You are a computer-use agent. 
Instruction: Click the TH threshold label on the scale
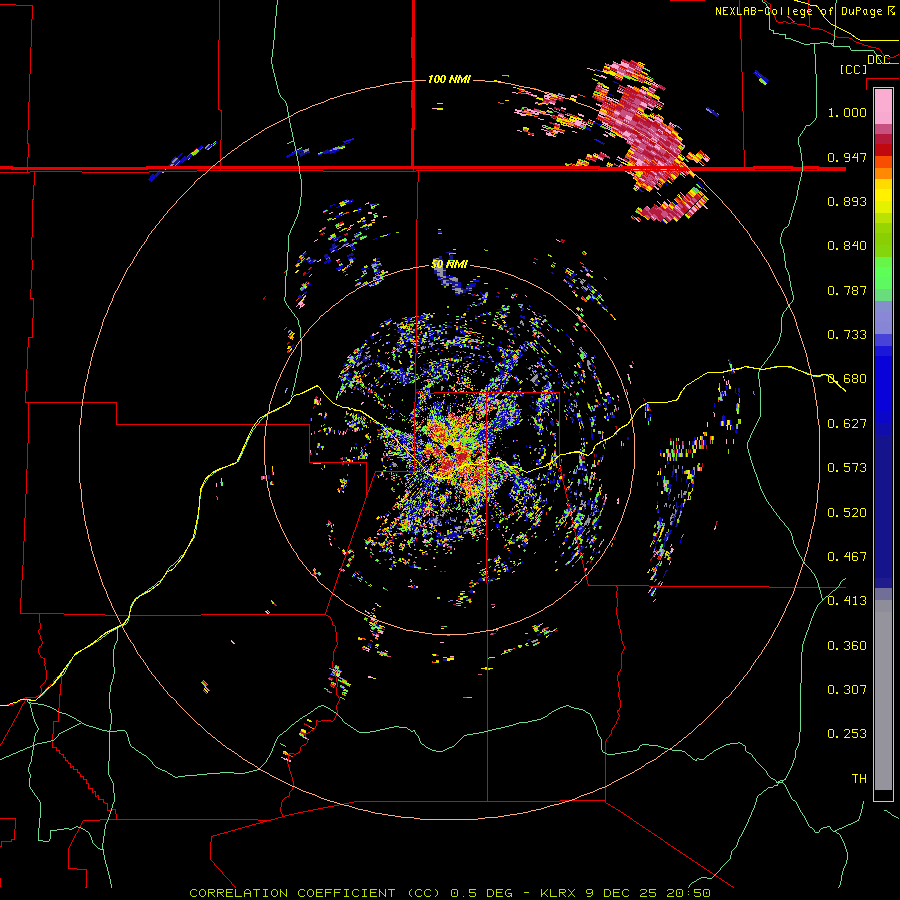(859, 779)
